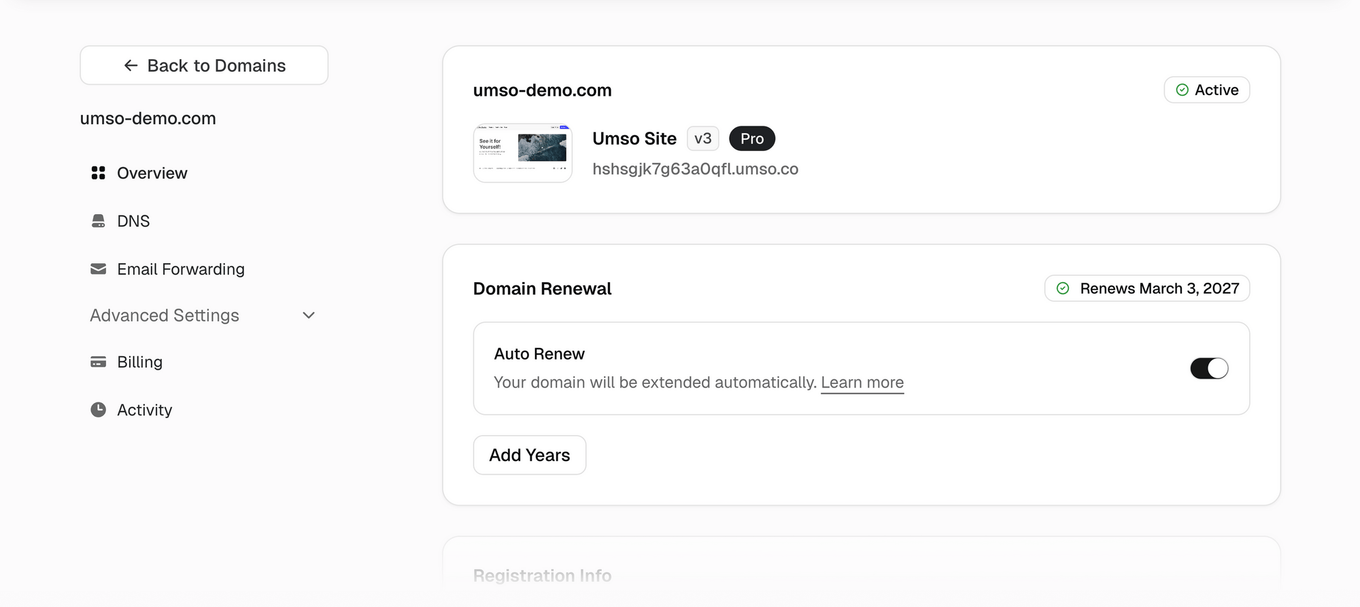Screen dimensions: 1360x607
Task: Click the green check icon beside Active
Action: tap(1182, 90)
